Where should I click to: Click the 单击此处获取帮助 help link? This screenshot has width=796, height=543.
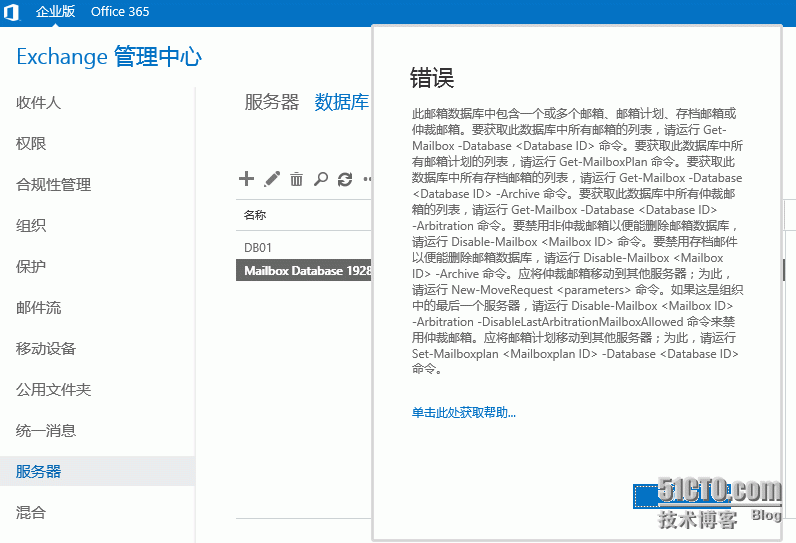[x=463, y=413]
